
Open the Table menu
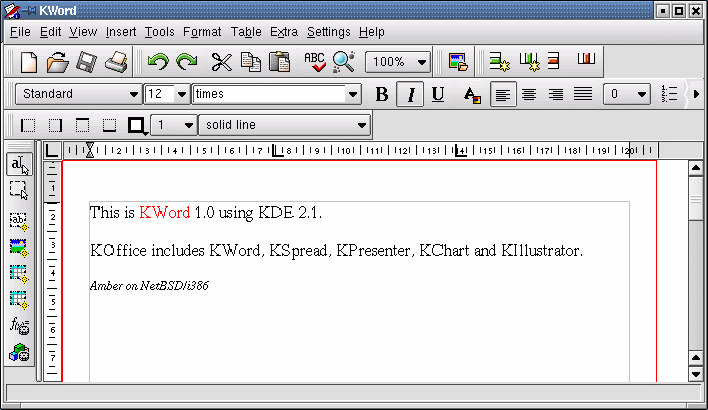pyautogui.click(x=246, y=32)
